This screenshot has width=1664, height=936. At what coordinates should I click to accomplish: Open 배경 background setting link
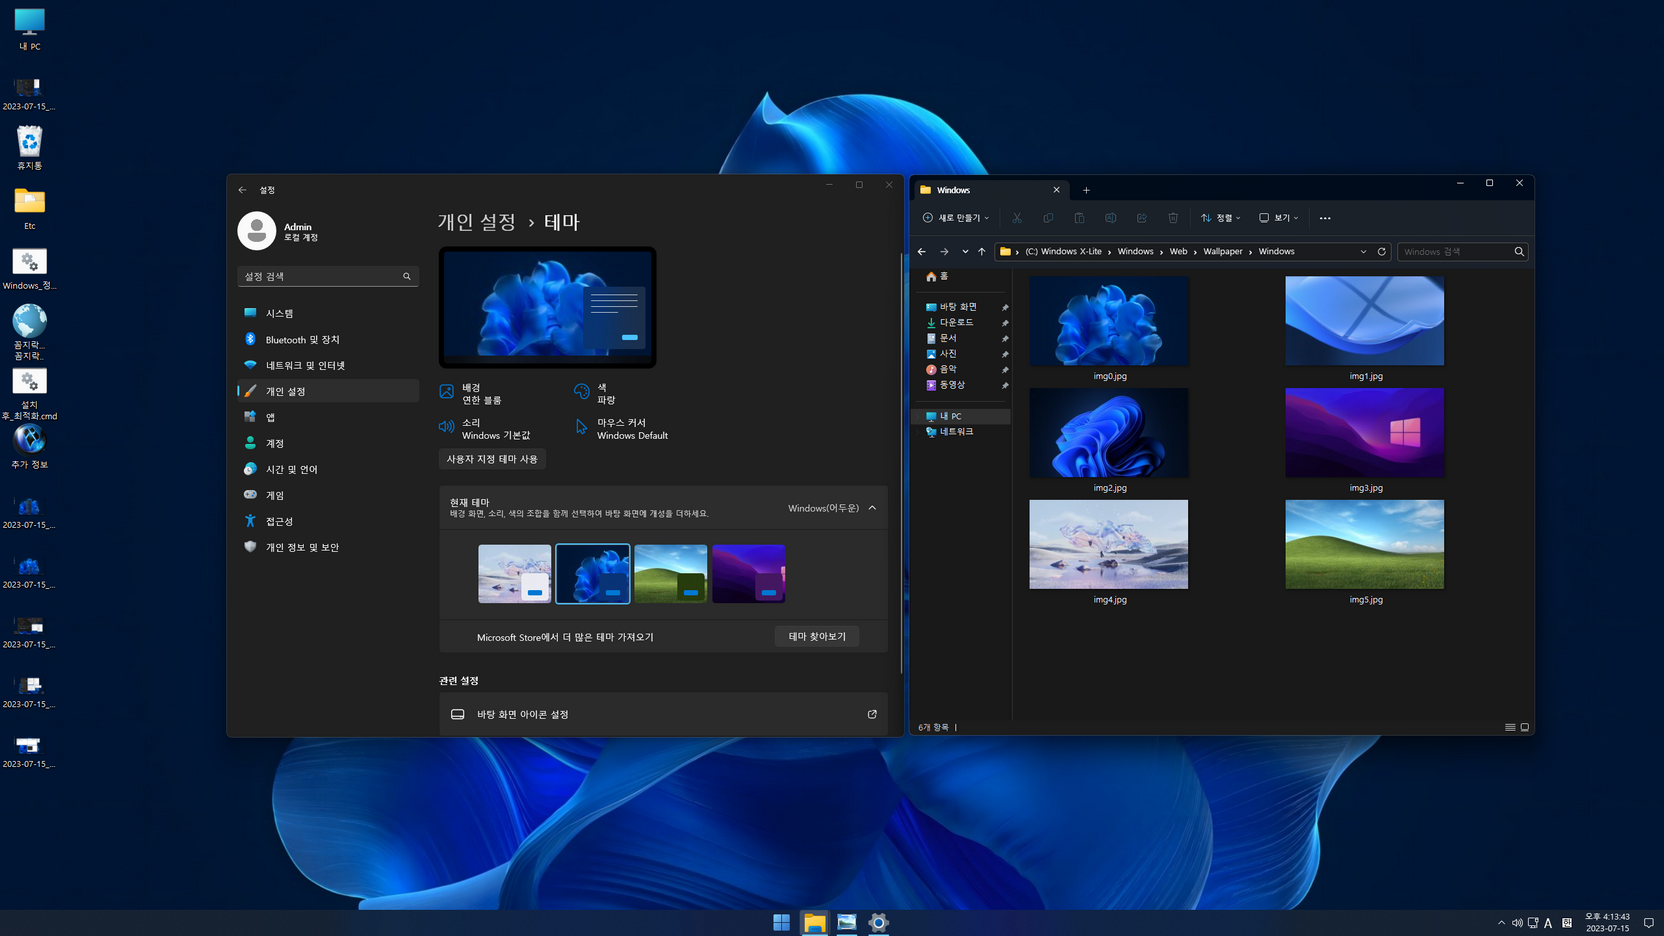click(470, 393)
